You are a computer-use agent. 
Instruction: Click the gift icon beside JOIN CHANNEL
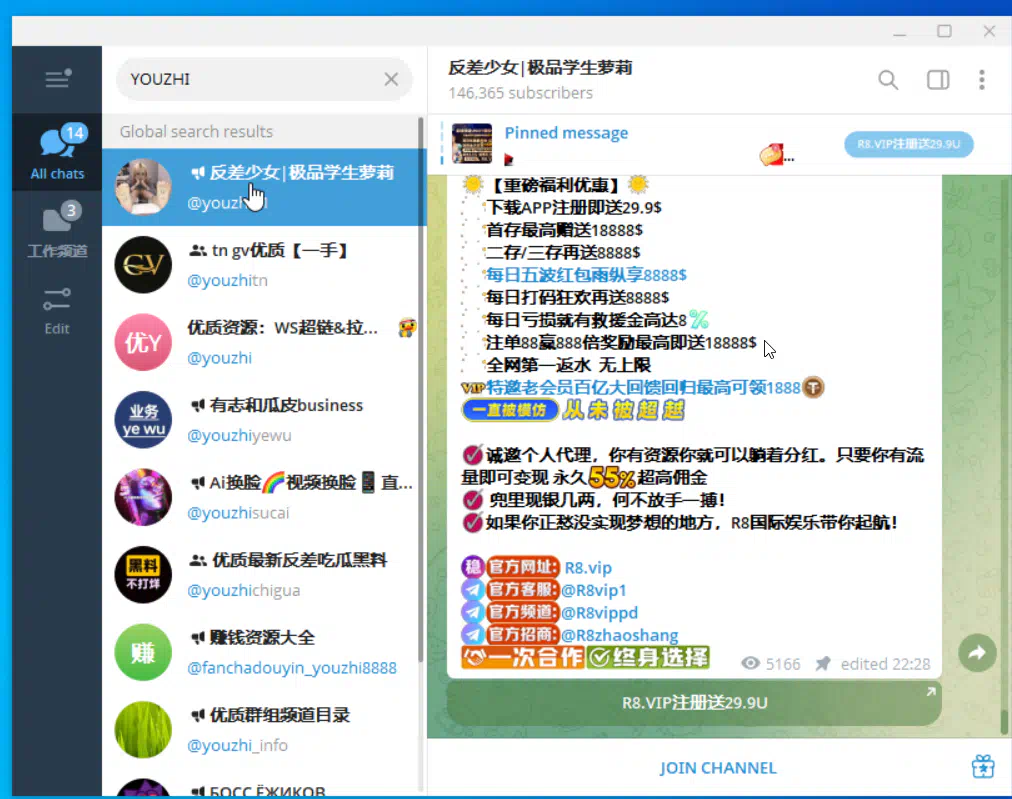pos(983,767)
